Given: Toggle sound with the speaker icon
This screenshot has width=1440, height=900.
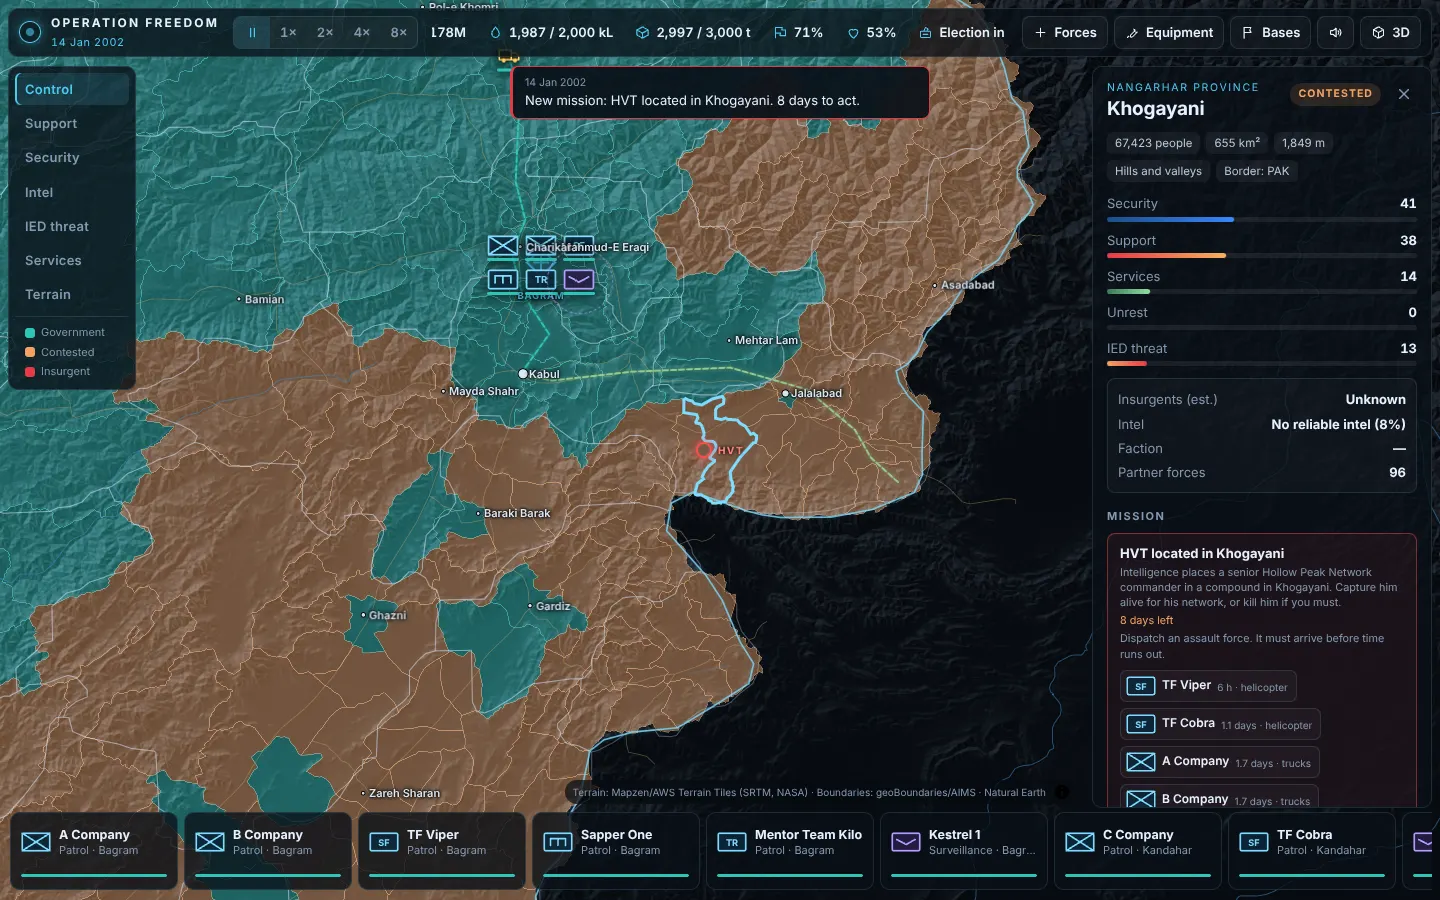Looking at the screenshot, I should coord(1335,33).
